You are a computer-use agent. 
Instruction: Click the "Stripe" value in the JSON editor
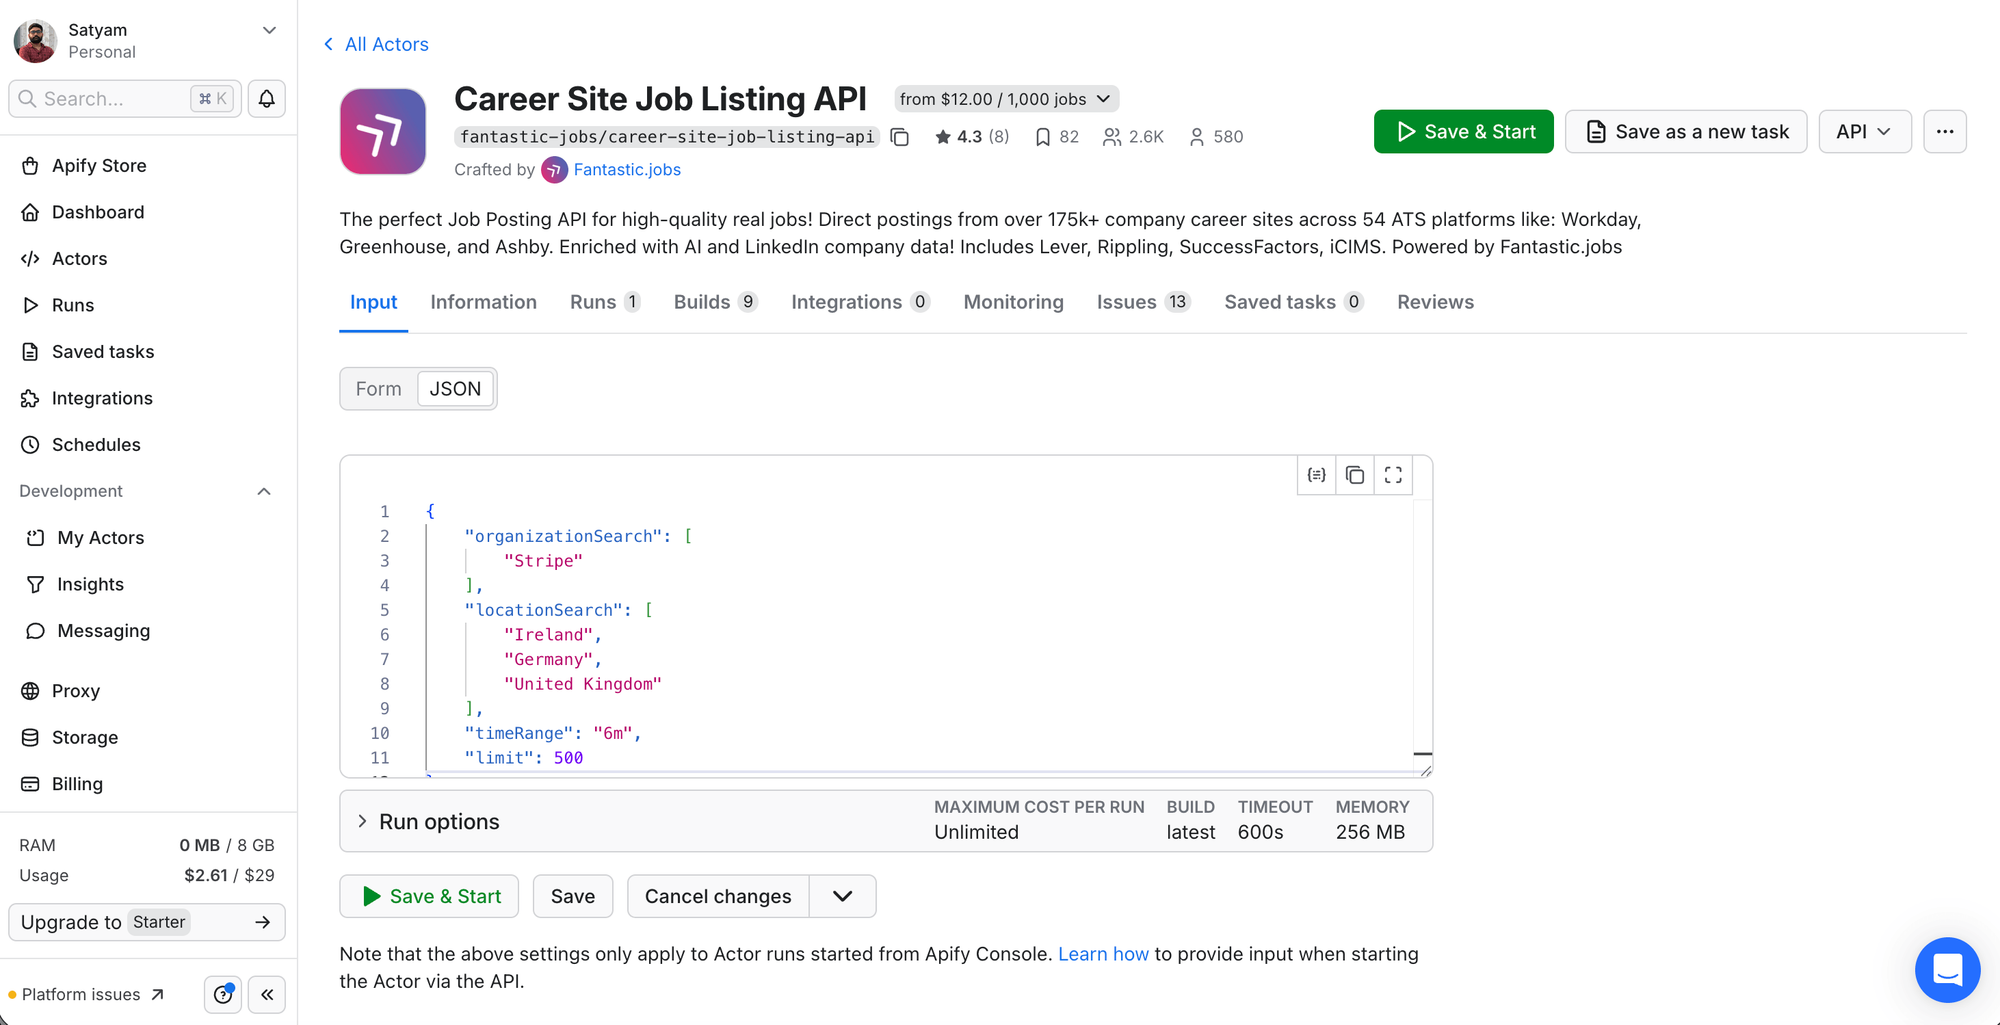543,561
